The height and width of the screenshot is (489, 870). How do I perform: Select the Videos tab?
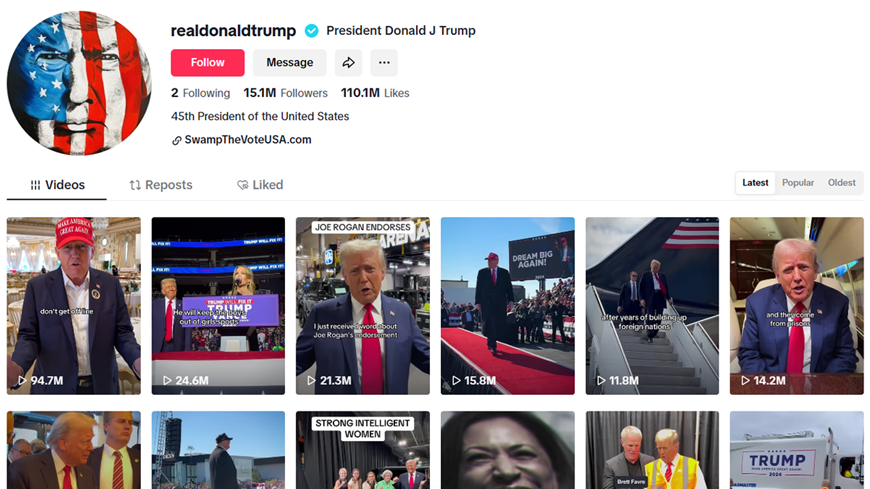tap(57, 185)
